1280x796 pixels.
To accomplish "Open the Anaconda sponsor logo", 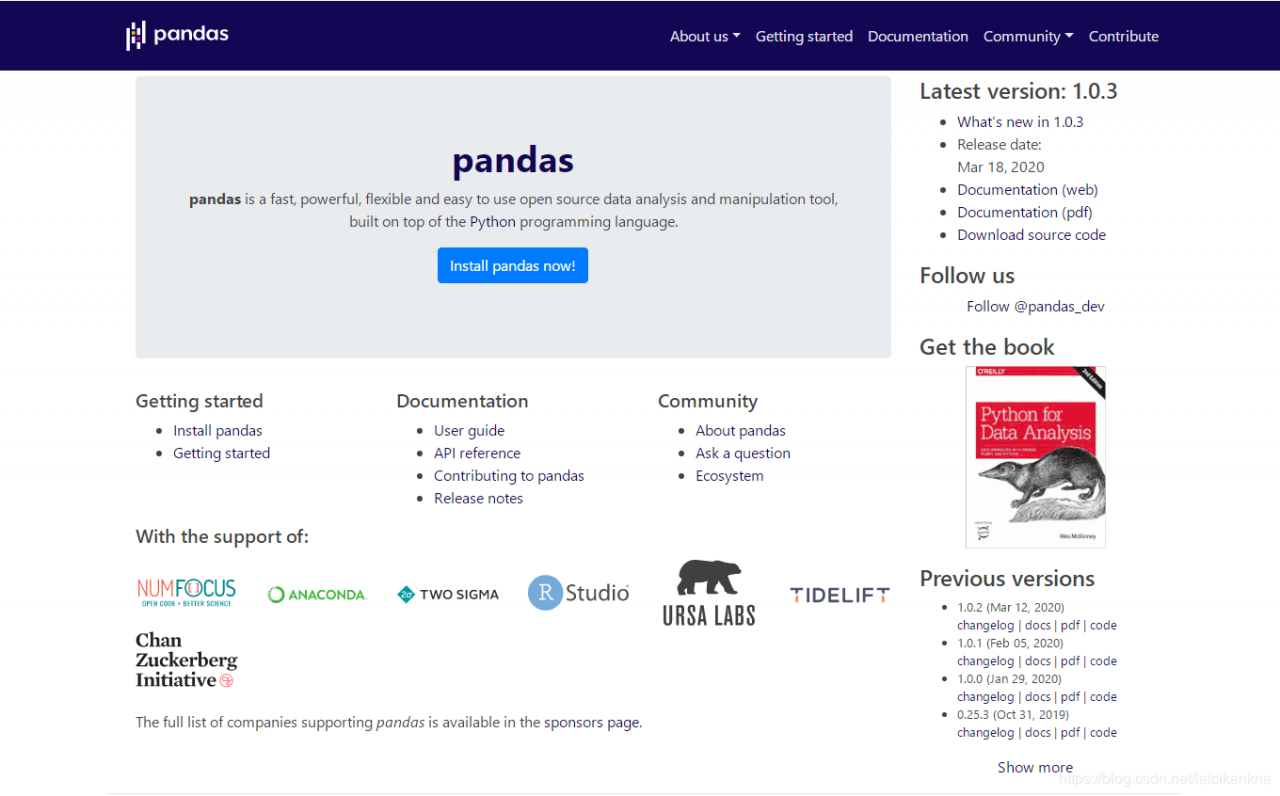I will coord(317,594).
